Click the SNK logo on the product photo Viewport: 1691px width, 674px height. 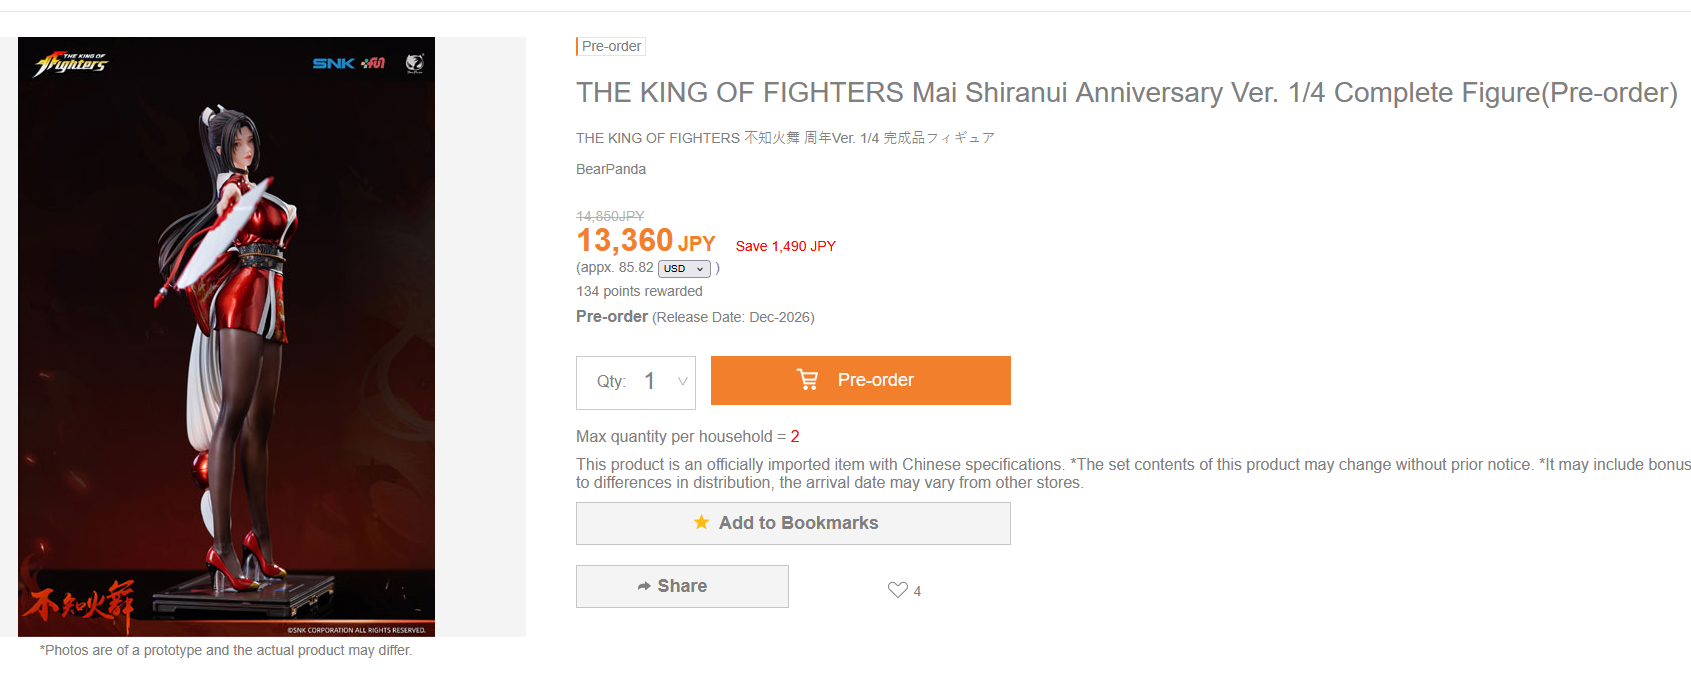click(x=334, y=63)
